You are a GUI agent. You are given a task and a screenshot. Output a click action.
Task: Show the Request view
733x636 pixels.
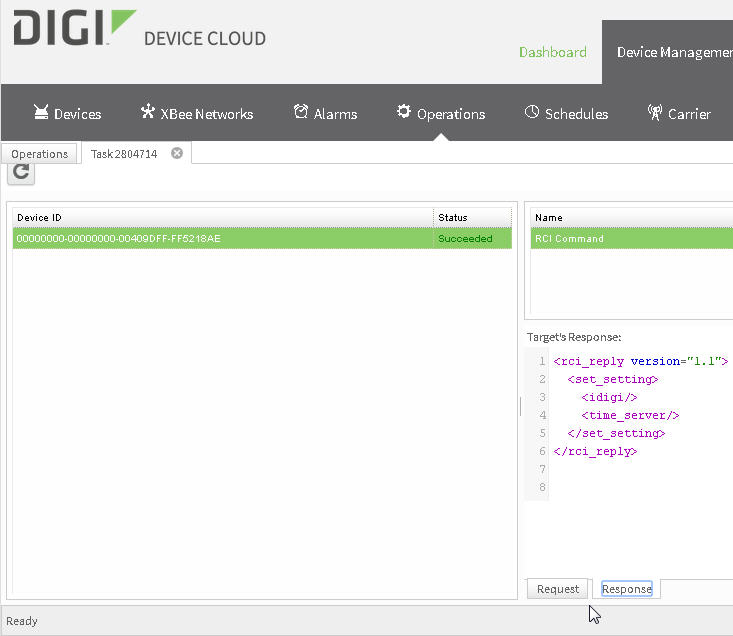[x=557, y=589]
